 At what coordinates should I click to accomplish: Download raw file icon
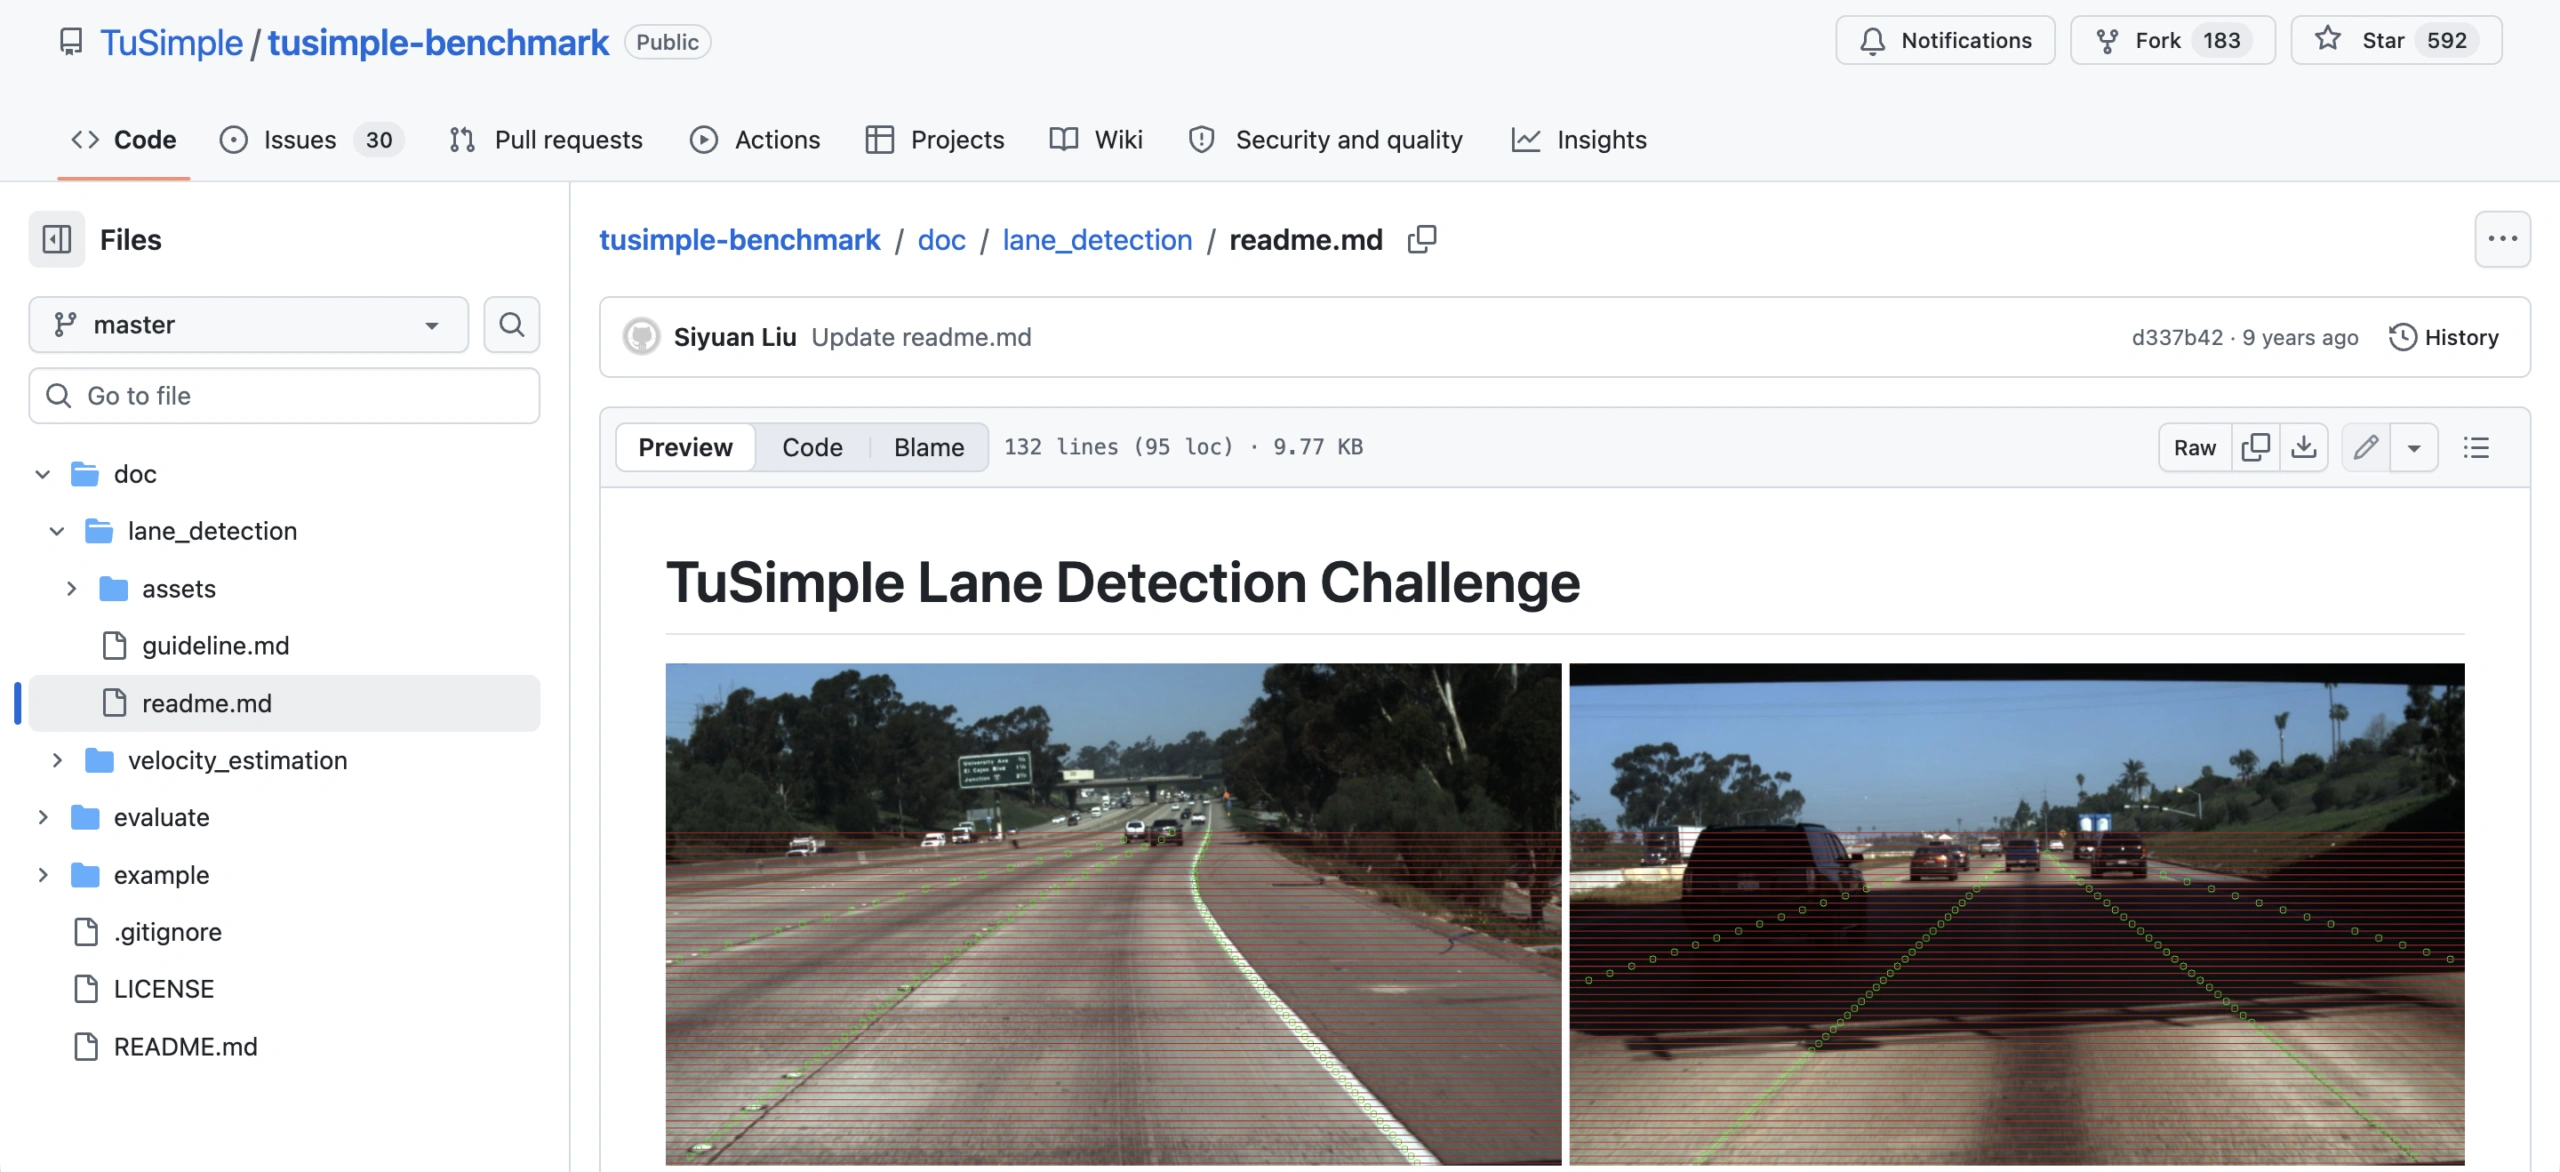[x=2304, y=447]
